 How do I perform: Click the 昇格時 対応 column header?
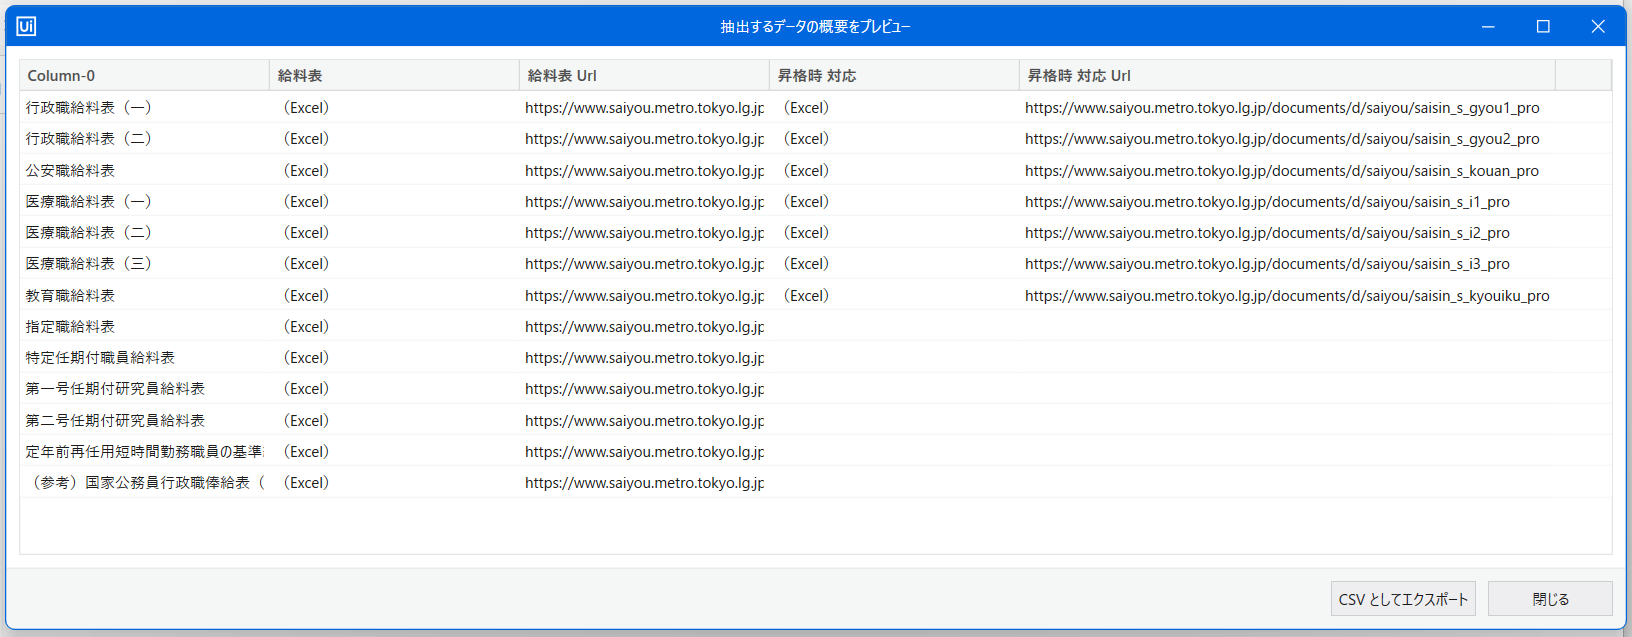[x=894, y=76]
